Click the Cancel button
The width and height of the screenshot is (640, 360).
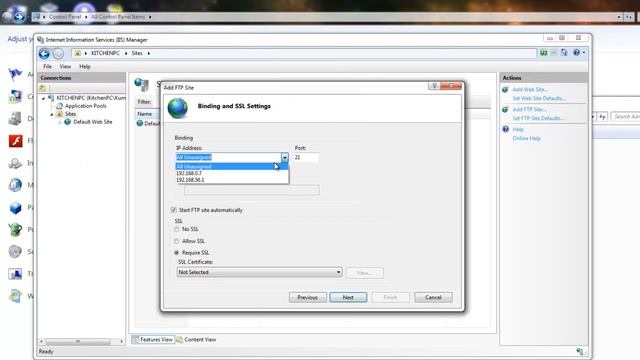coord(433,298)
